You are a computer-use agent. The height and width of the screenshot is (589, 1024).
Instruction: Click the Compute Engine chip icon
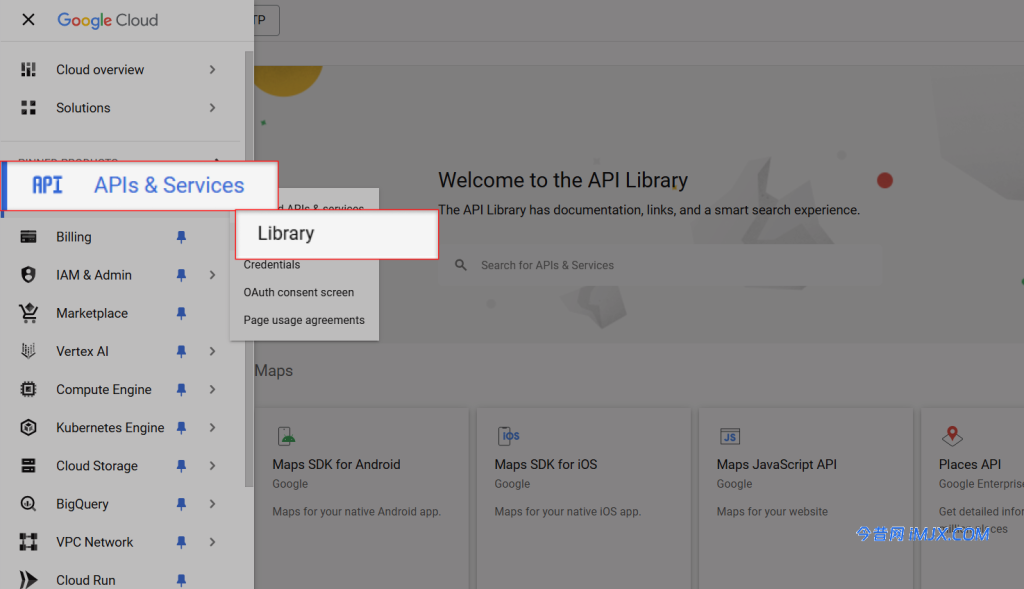tap(28, 390)
